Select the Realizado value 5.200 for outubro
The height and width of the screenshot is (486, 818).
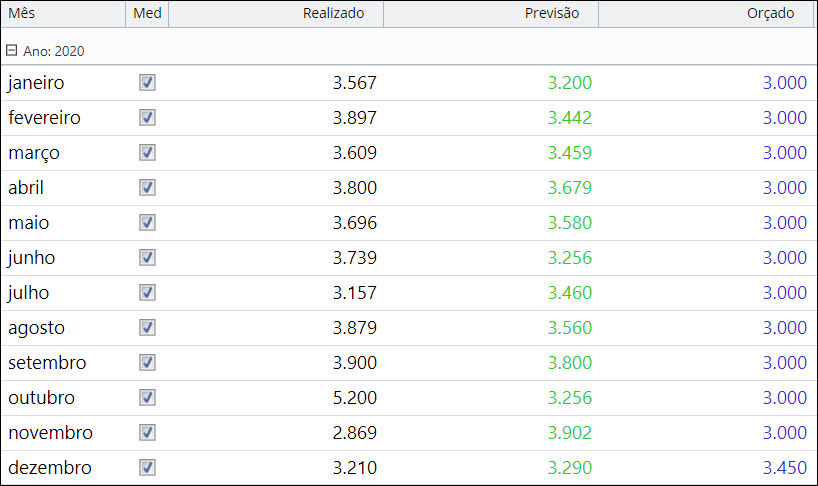coord(355,397)
